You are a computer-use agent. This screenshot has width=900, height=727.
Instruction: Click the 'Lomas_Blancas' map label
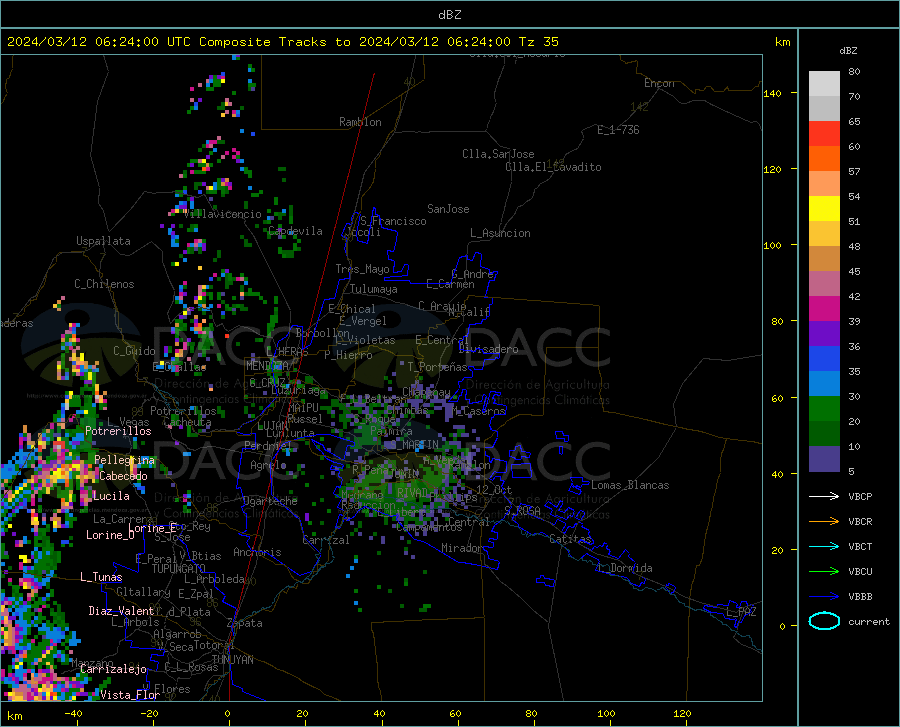[x=630, y=485]
